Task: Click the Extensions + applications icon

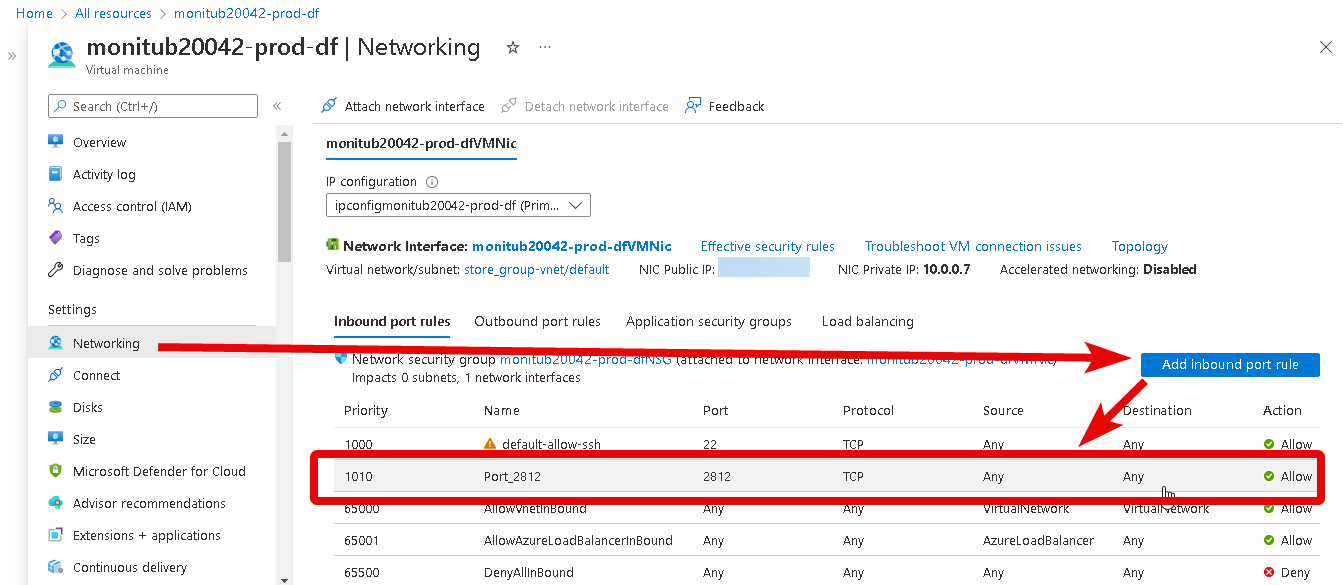Action: [x=56, y=535]
